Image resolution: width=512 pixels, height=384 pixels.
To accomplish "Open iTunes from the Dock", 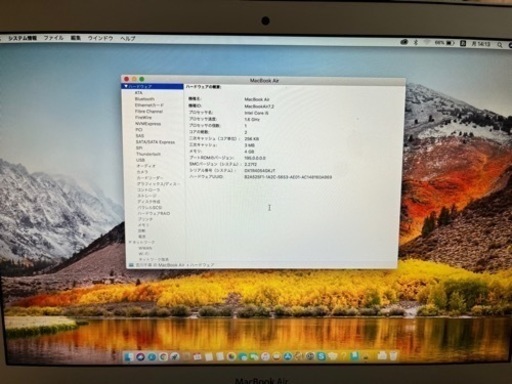I will coord(265,356).
